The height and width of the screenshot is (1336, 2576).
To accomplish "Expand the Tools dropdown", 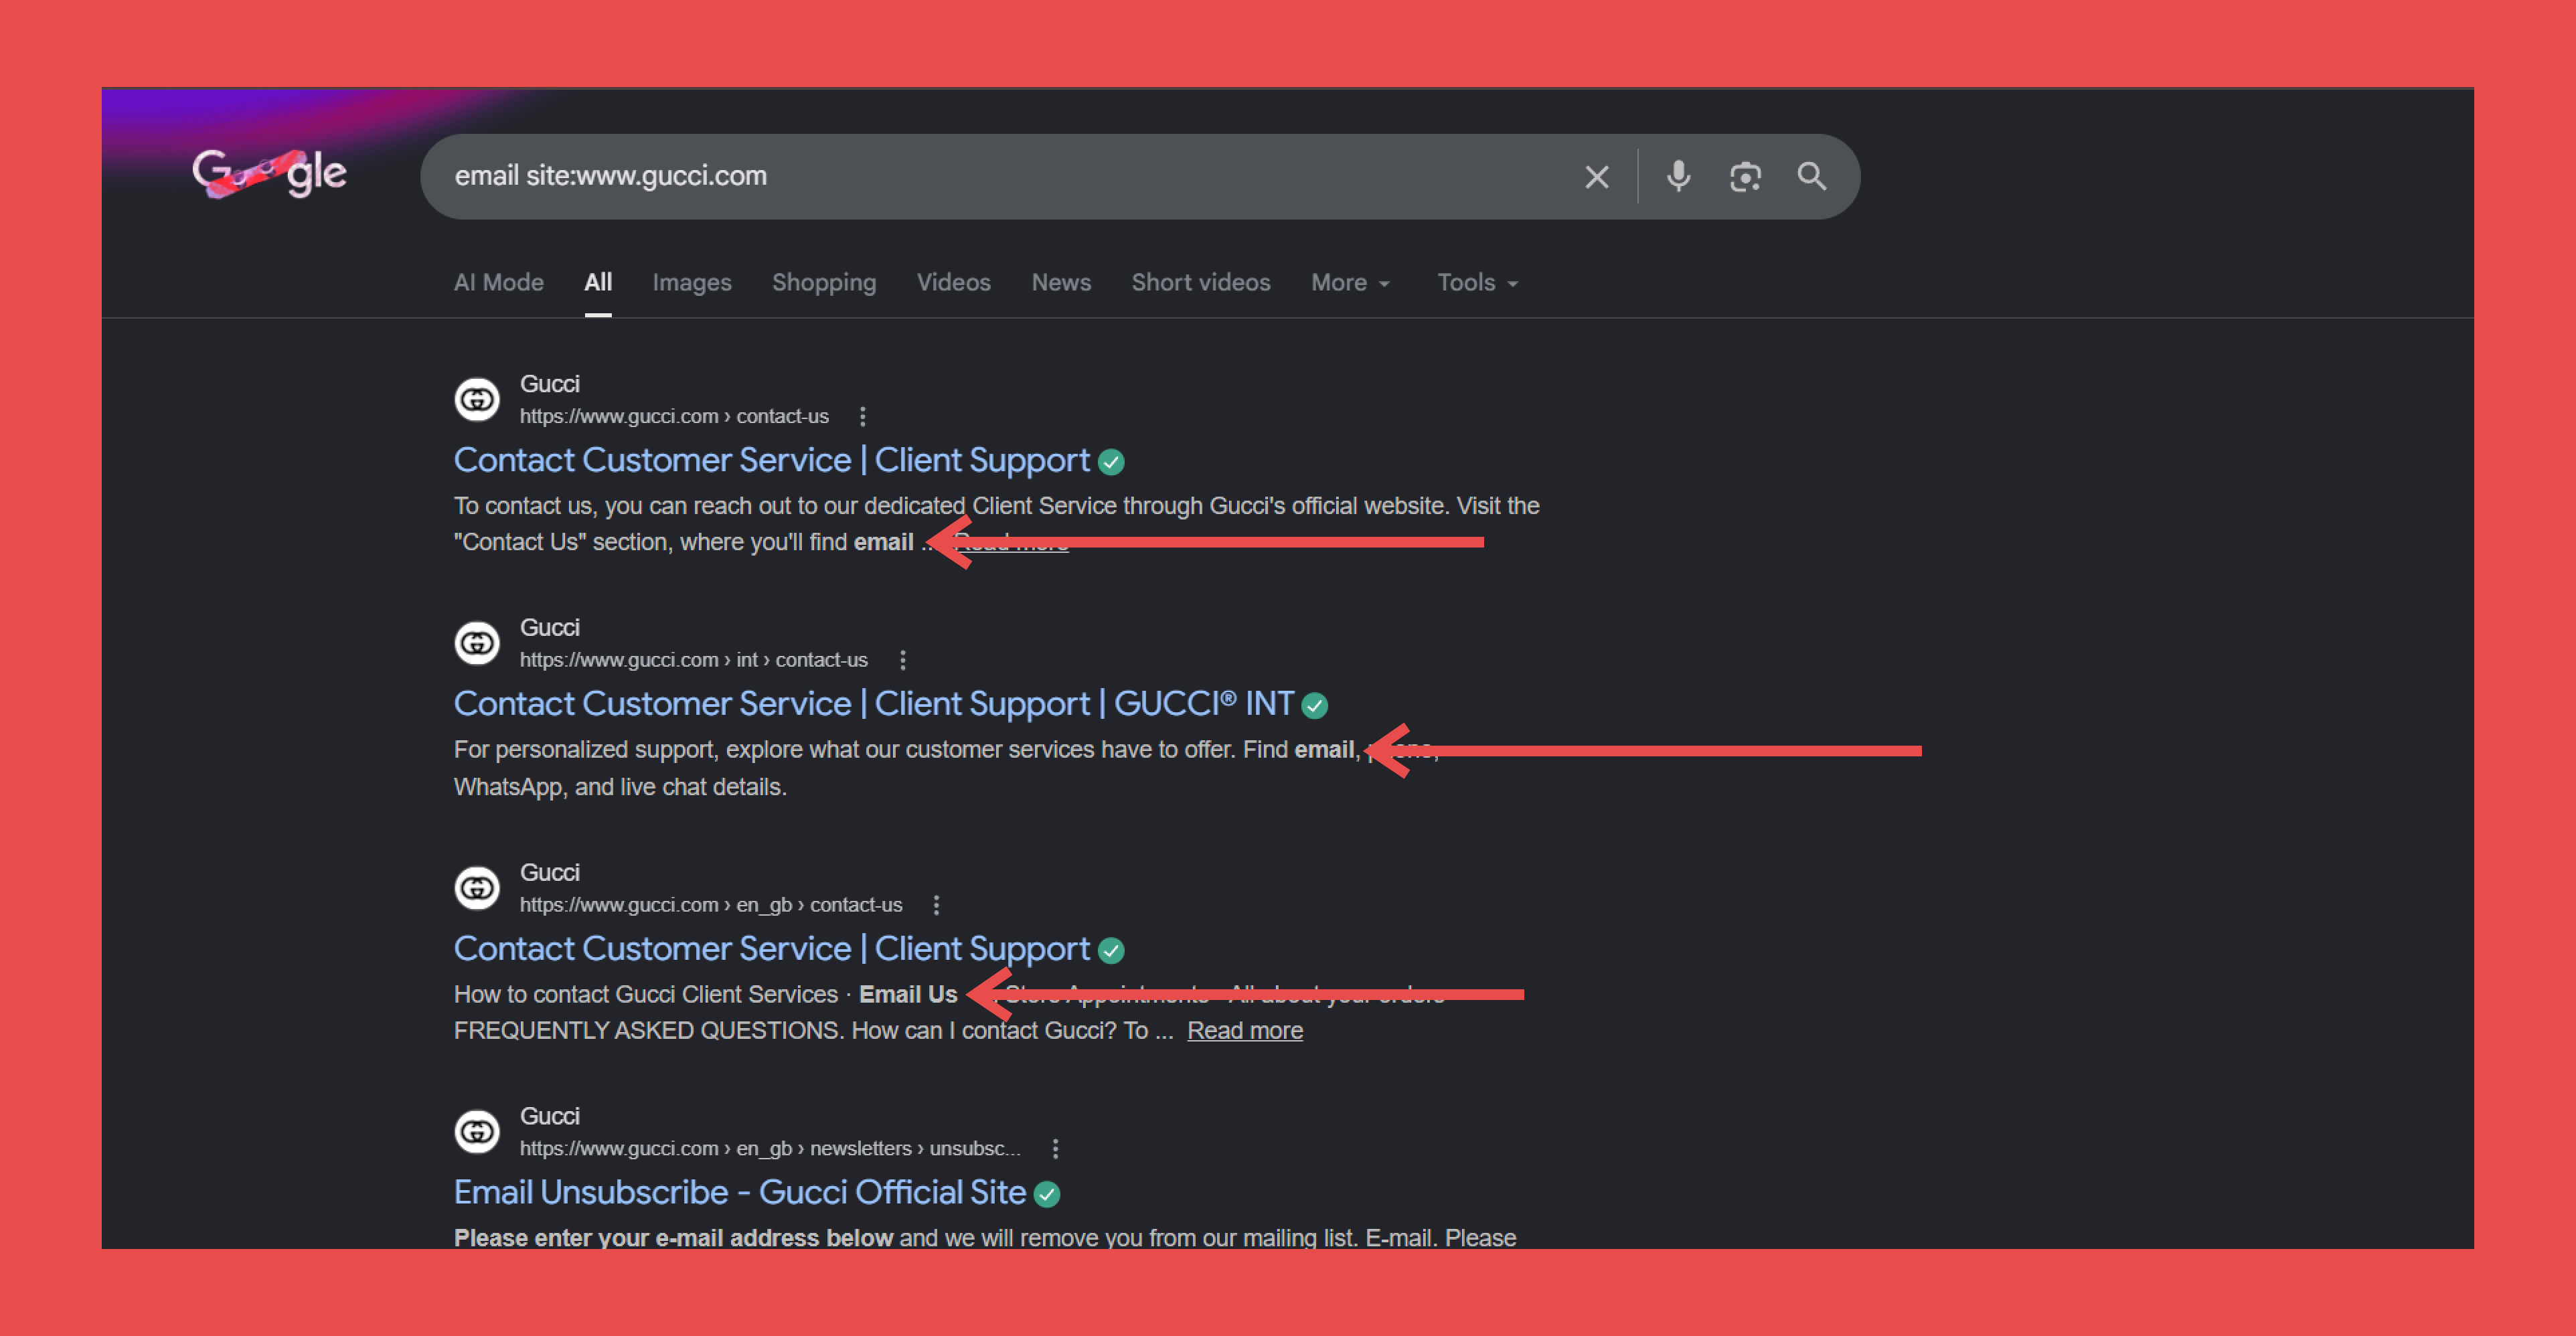I will [1477, 283].
